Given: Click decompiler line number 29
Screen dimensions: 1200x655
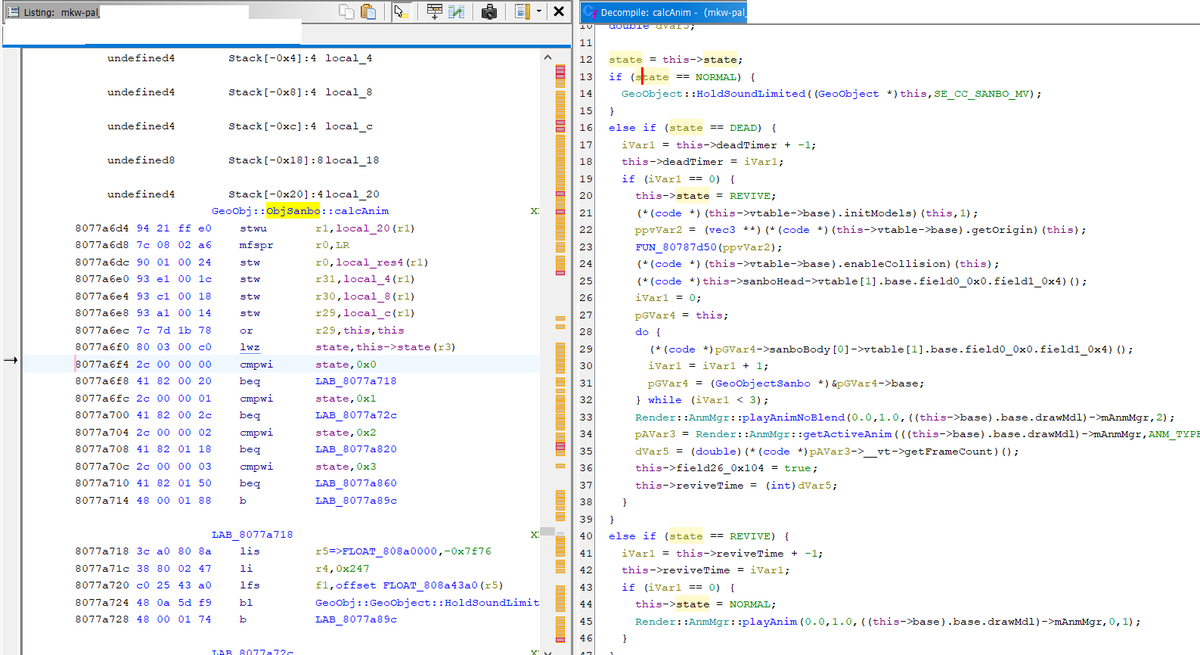Looking at the screenshot, I should pos(587,349).
